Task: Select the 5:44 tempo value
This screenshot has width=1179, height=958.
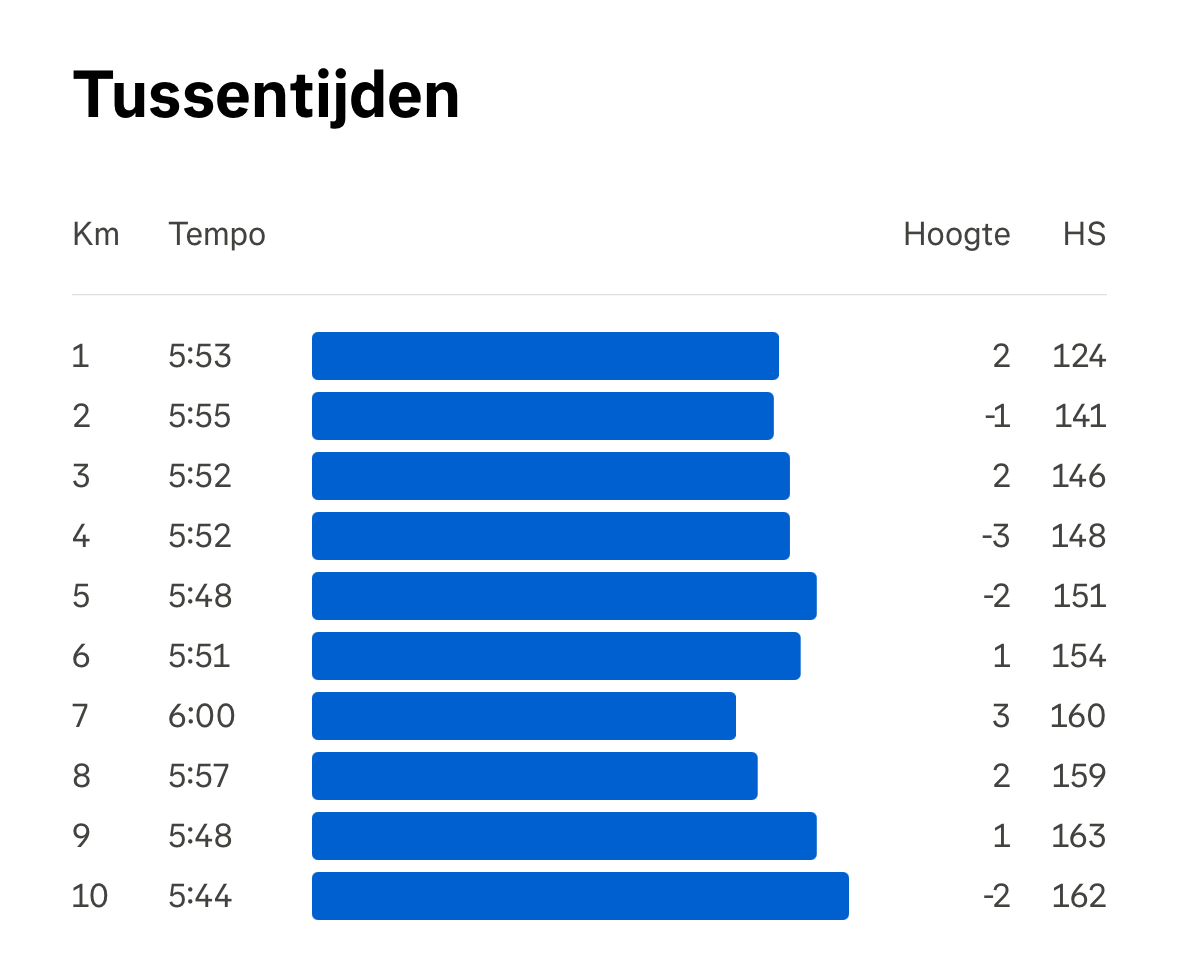Action: 200,896
